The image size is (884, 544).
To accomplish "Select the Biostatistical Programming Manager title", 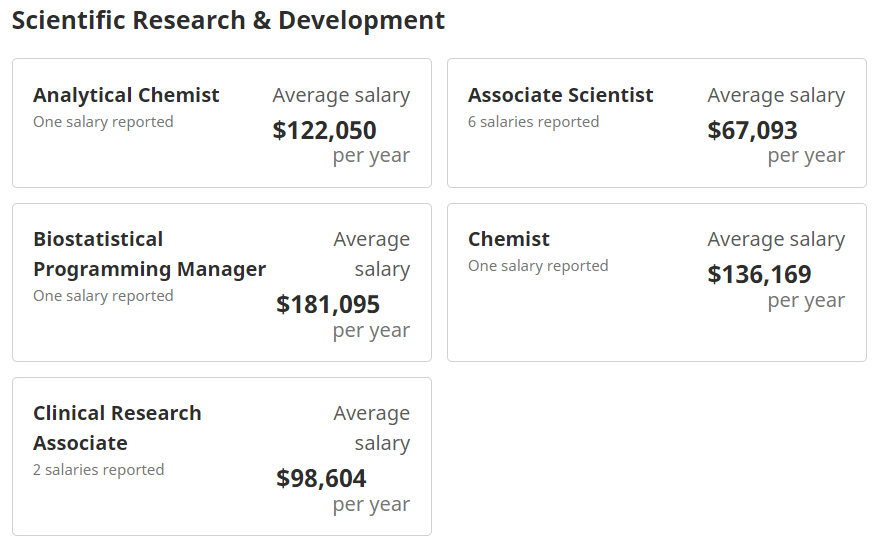I will coord(149,254).
